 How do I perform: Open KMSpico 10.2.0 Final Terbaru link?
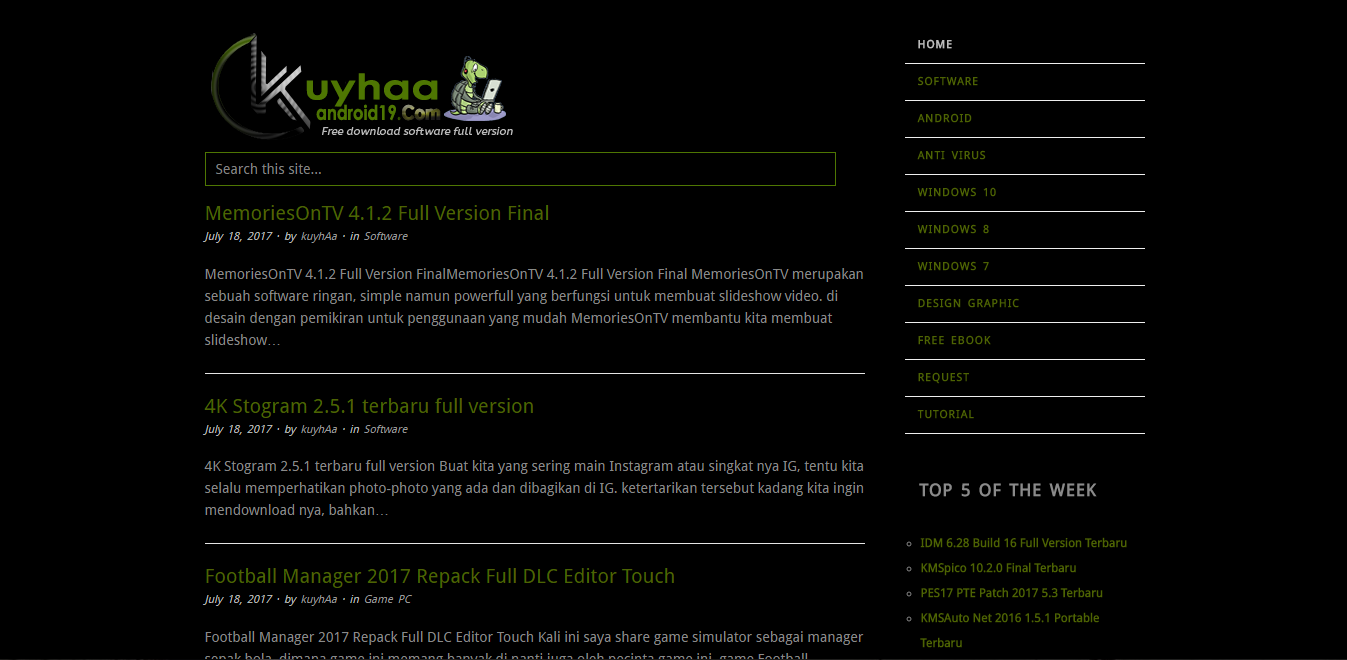point(998,568)
